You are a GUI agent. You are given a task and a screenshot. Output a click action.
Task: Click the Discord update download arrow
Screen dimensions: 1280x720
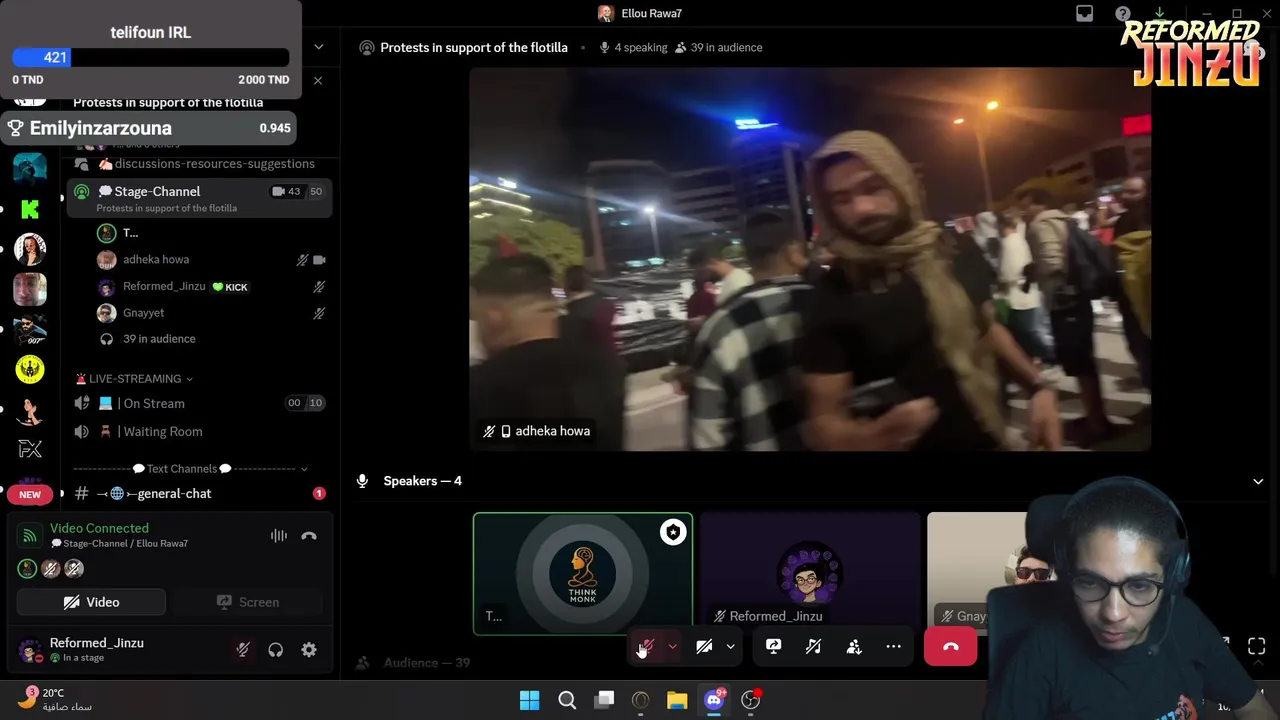[1159, 13]
